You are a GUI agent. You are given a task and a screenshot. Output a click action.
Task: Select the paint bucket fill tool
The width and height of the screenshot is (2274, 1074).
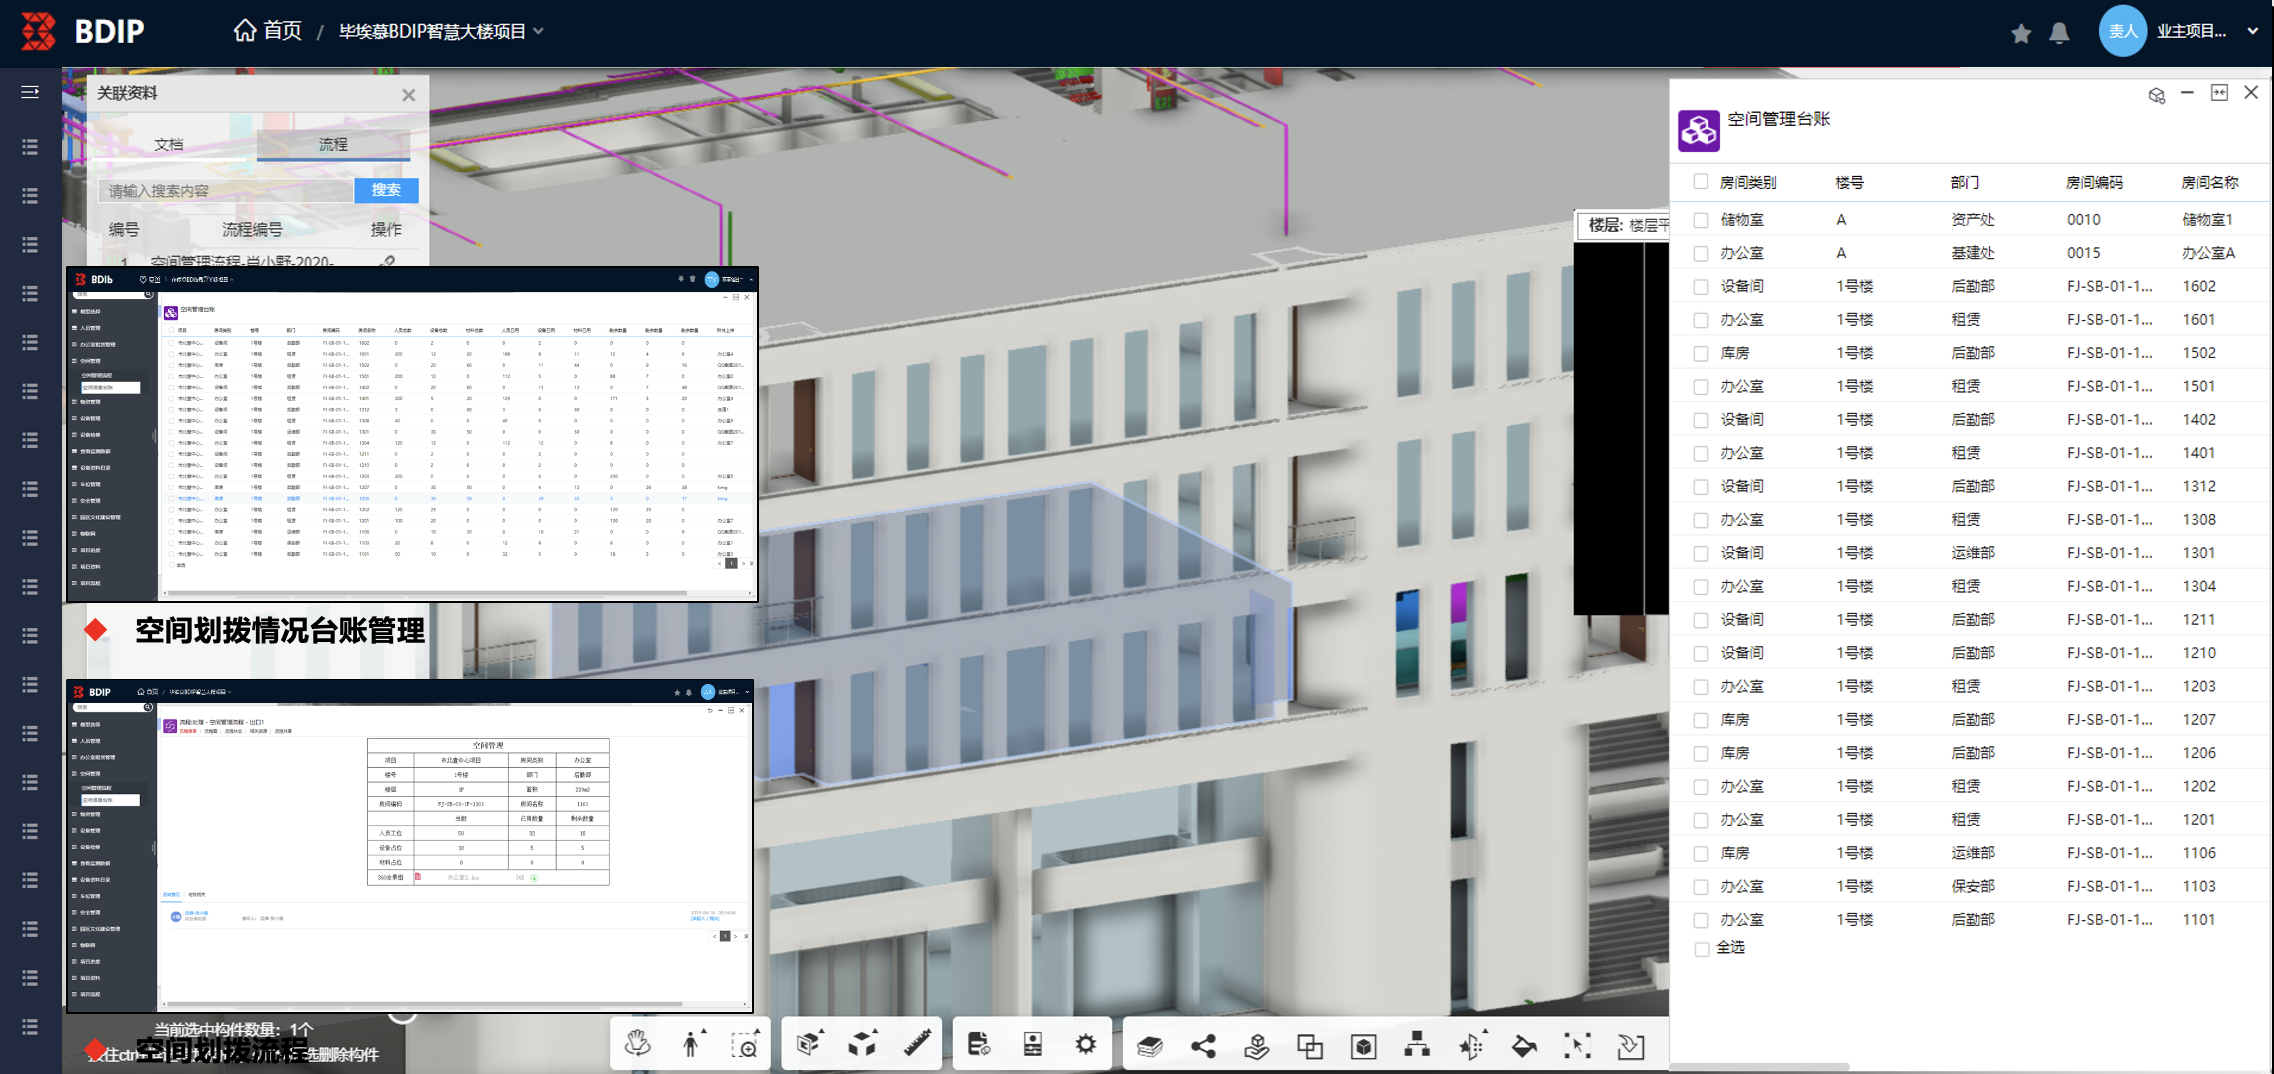coord(1524,1046)
